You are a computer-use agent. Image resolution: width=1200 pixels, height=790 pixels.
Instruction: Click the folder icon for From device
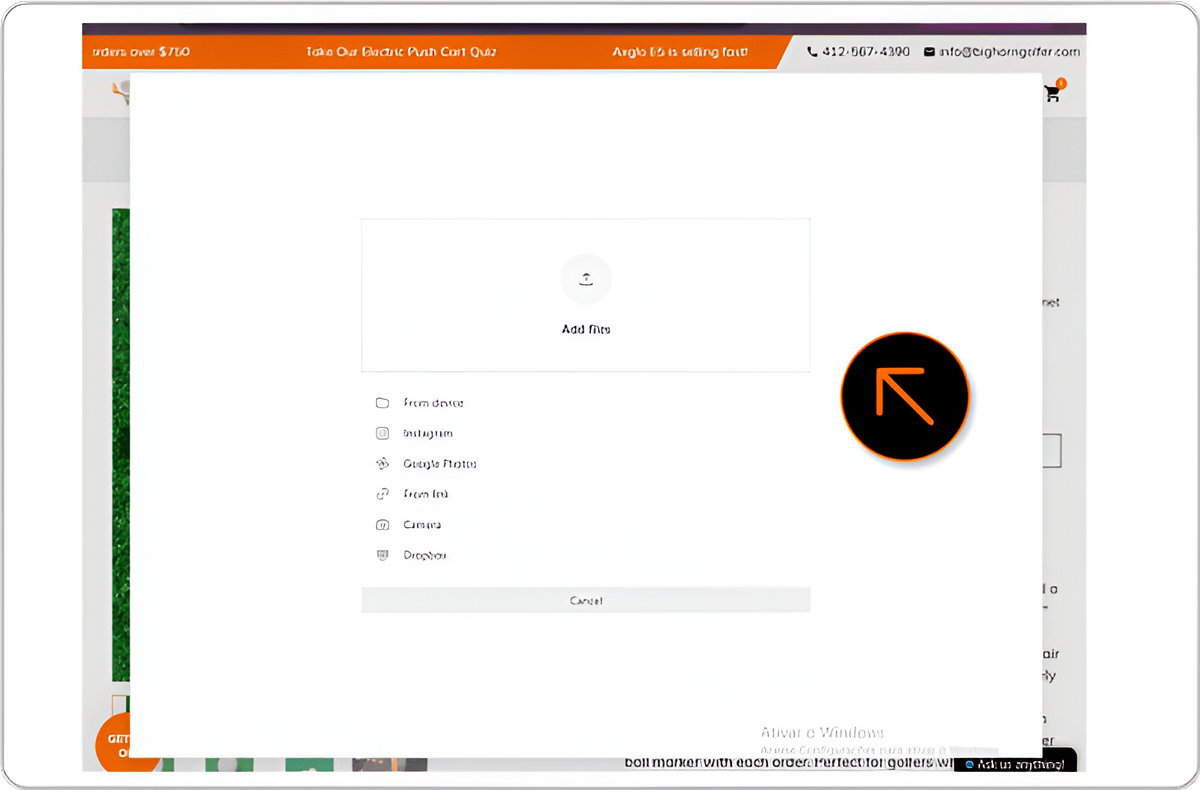(x=382, y=403)
